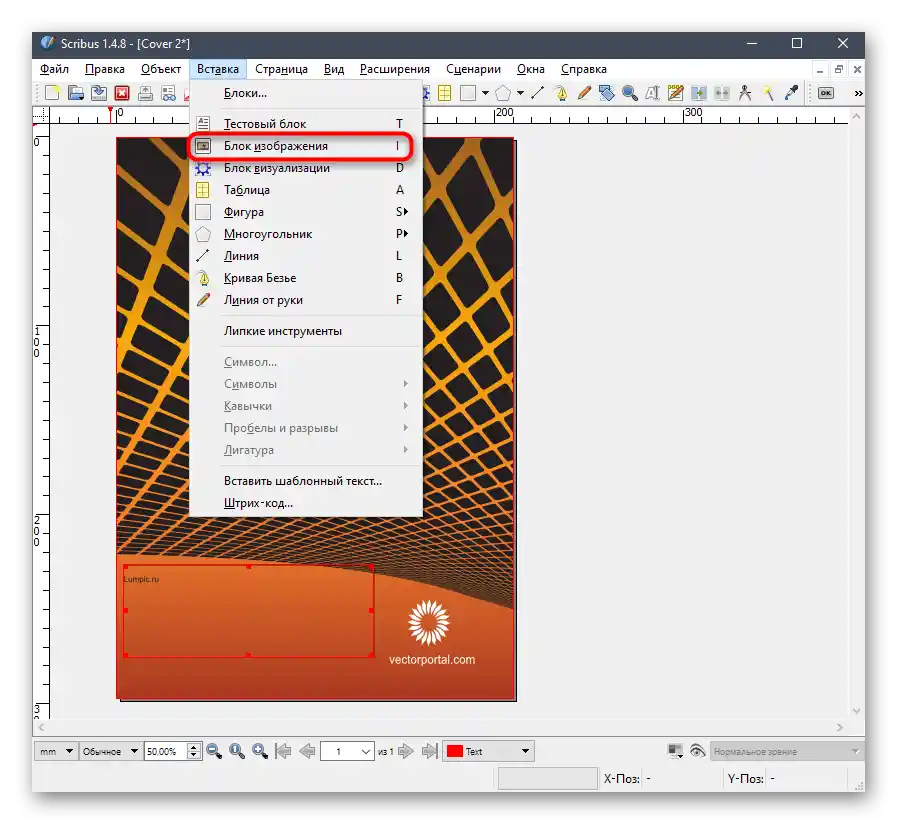
Task: Open the Страница menu
Action: [x=281, y=69]
